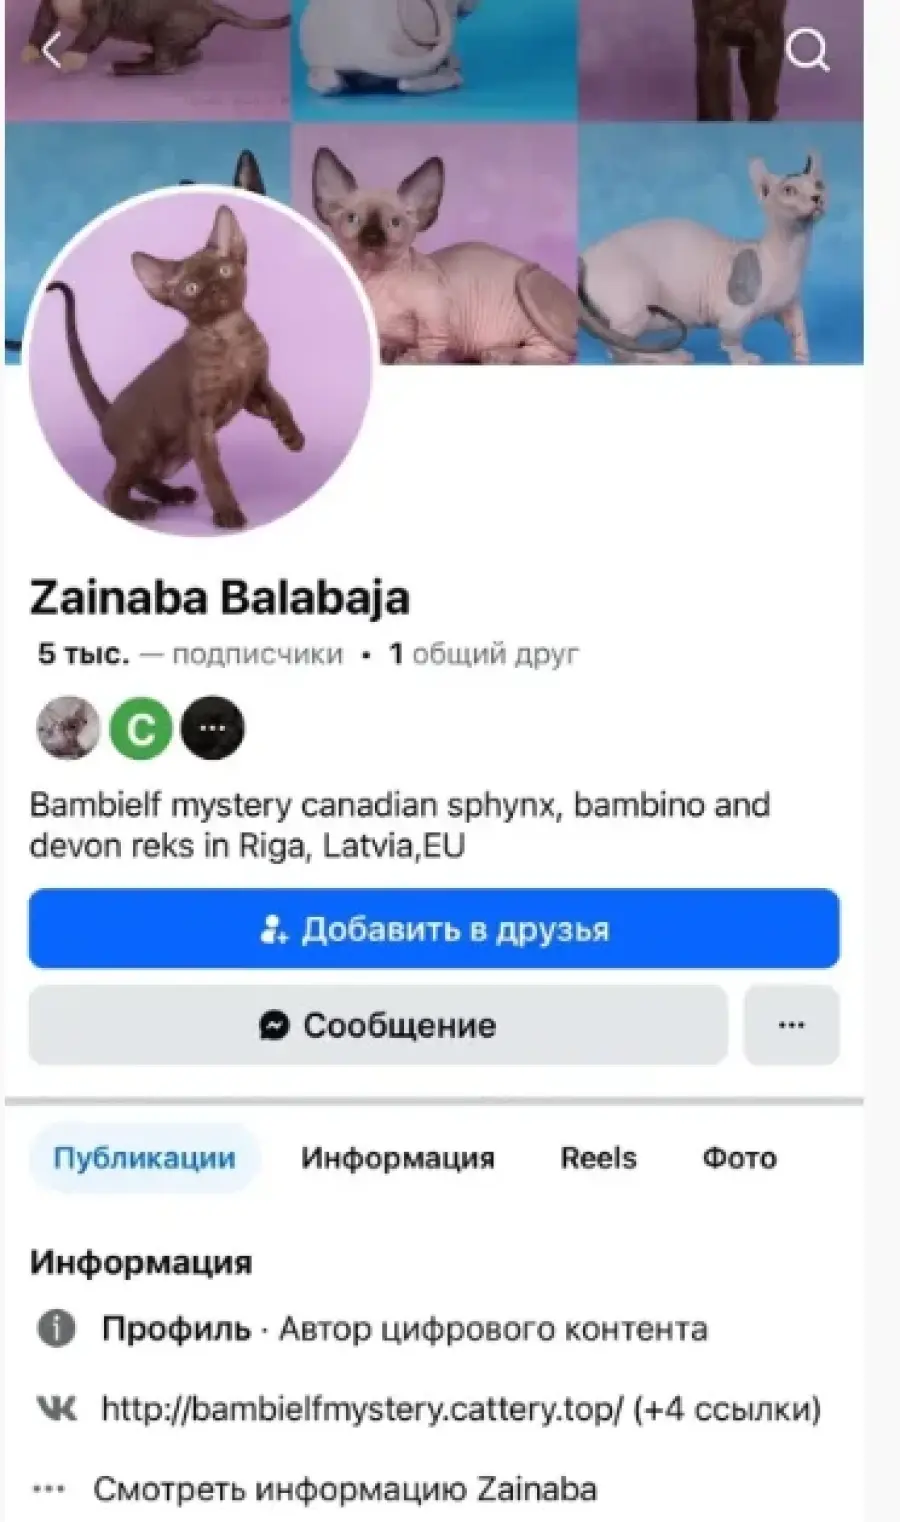Click the dots icon beside Смотреть информацию

click(x=48, y=1490)
